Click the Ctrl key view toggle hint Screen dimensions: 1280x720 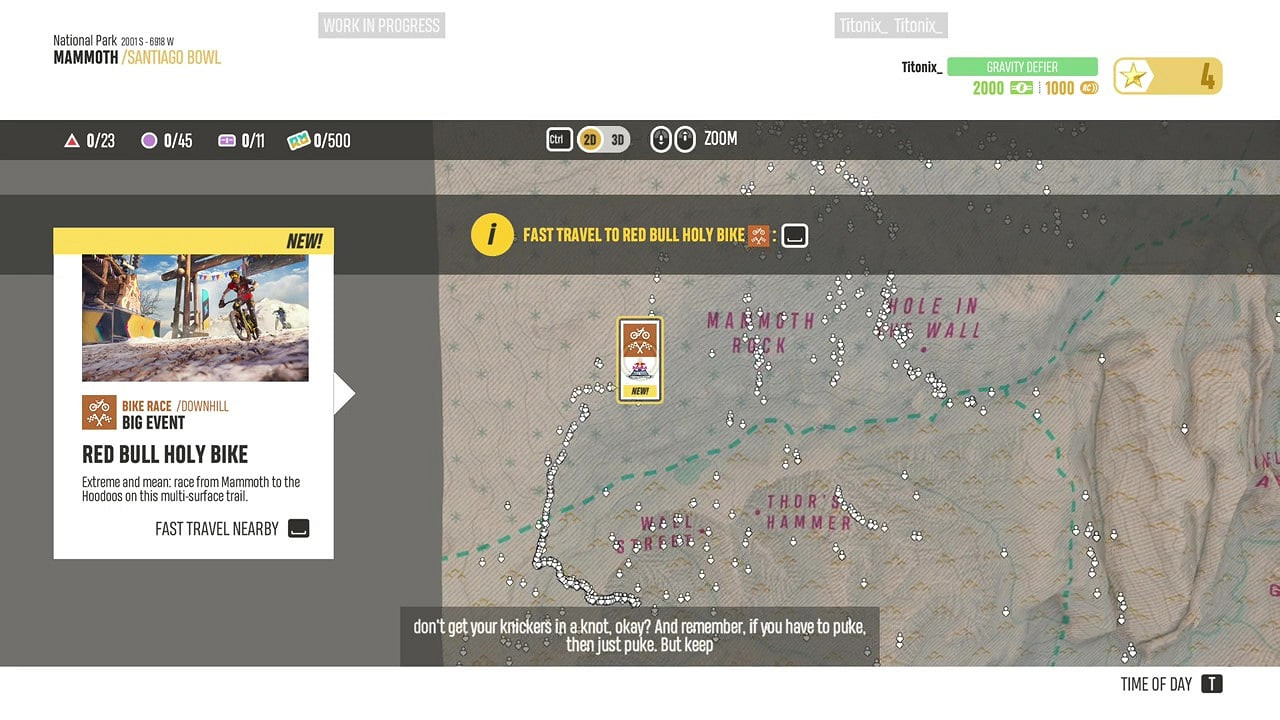pyautogui.click(x=559, y=140)
